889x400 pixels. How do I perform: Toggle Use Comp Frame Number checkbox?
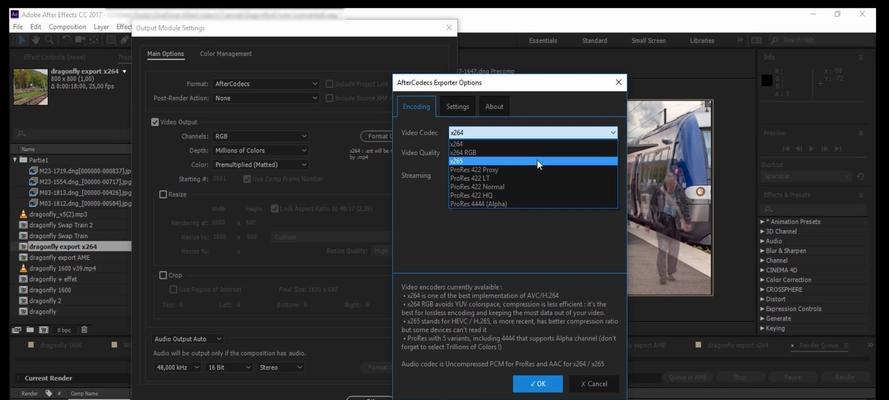[x=247, y=179]
